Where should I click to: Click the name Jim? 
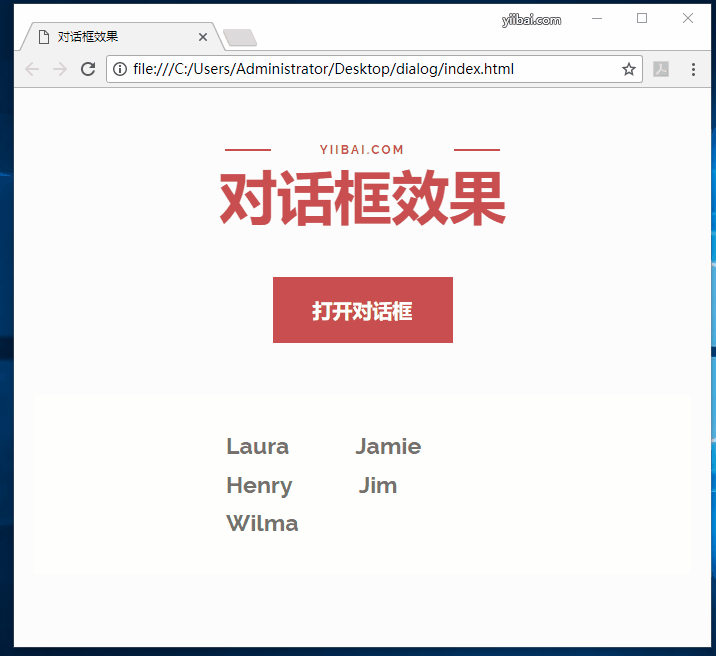(378, 486)
